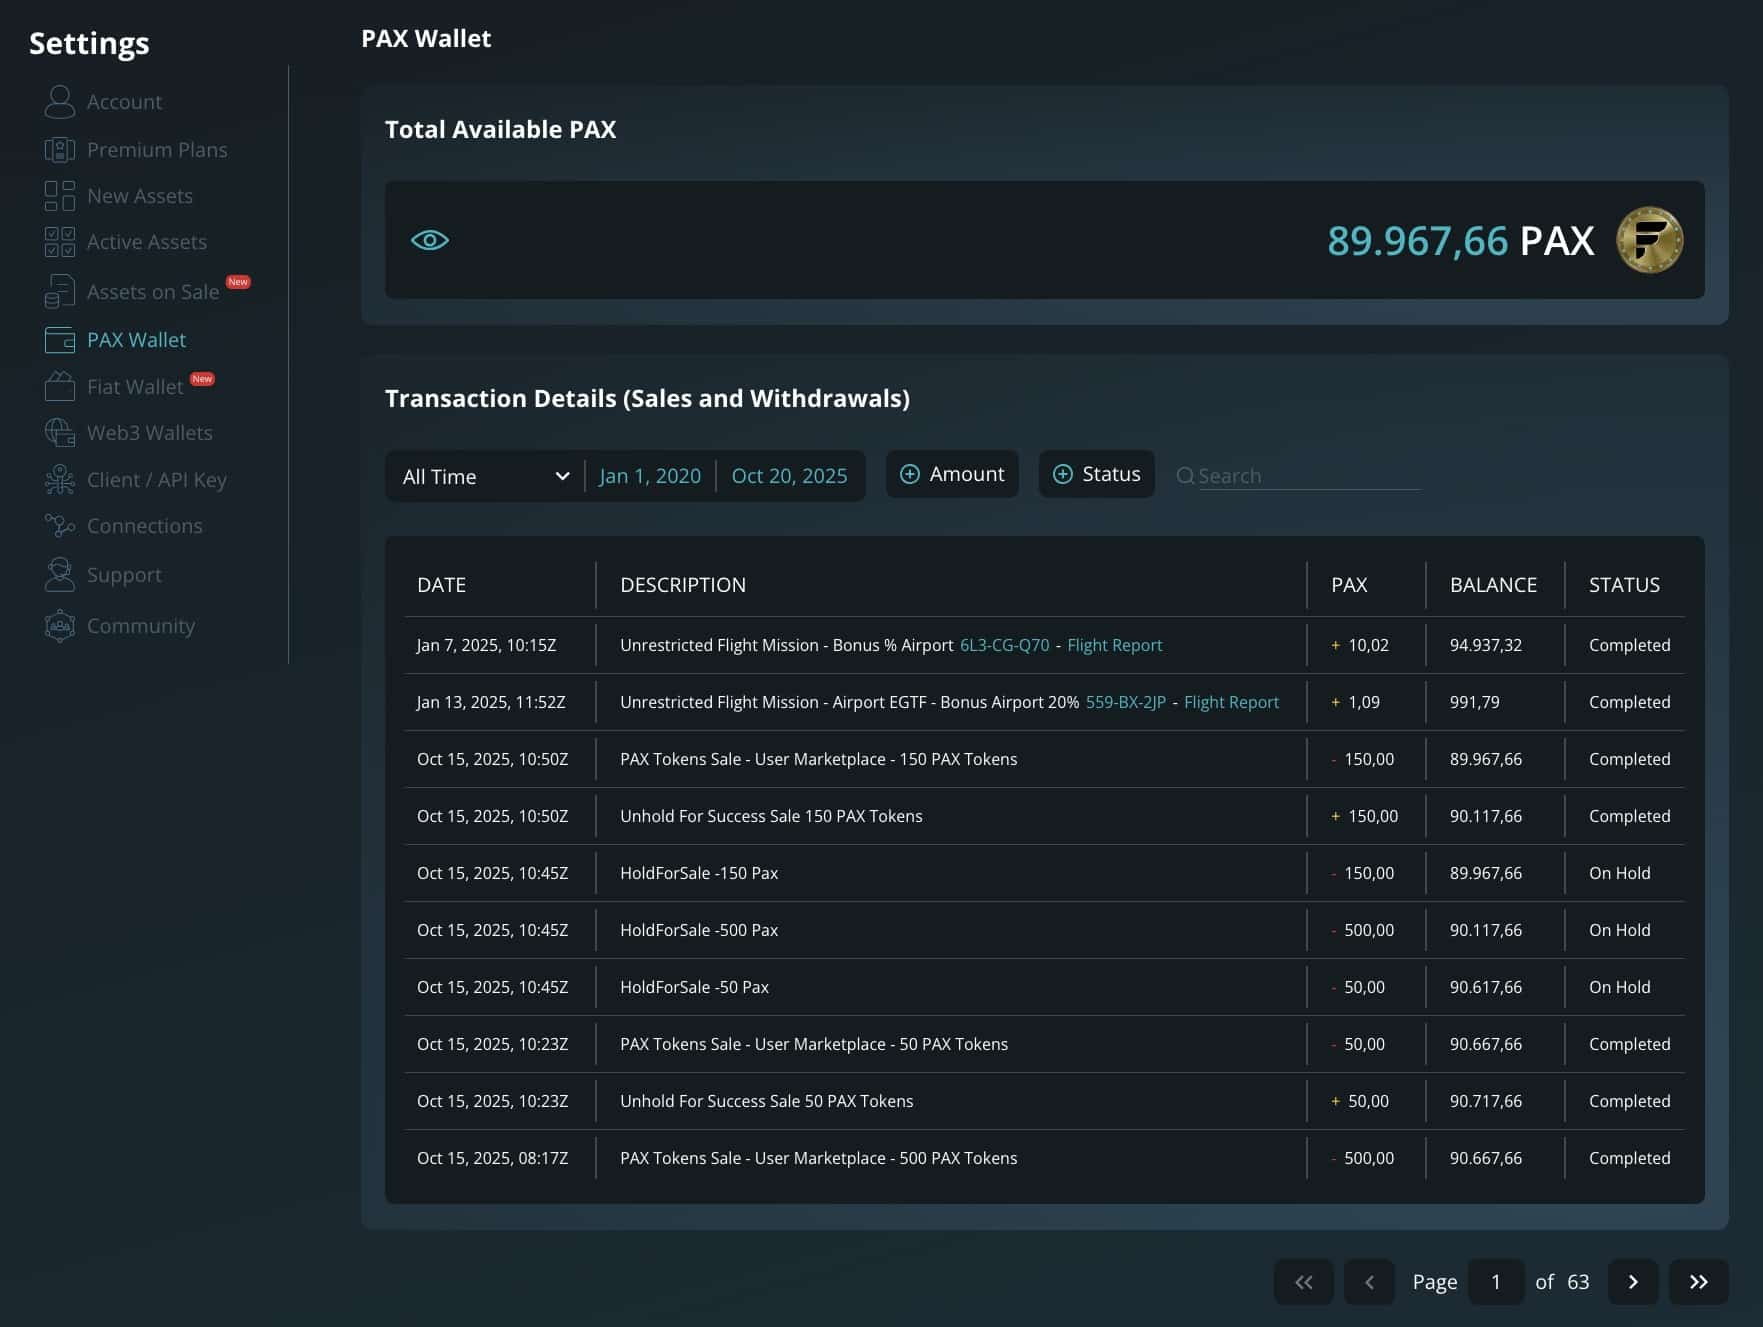Add an Amount filter
The height and width of the screenshot is (1327, 1763).
click(x=952, y=474)
